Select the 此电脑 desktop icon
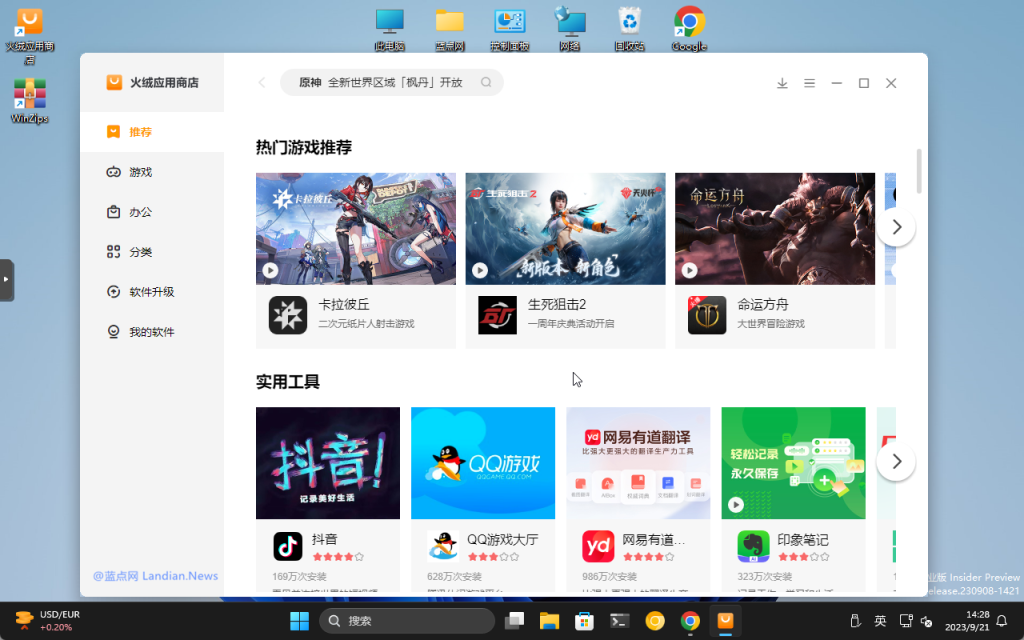Viewport: 1024px width, 640px height. pyautogui.click(x=390, y=29)
